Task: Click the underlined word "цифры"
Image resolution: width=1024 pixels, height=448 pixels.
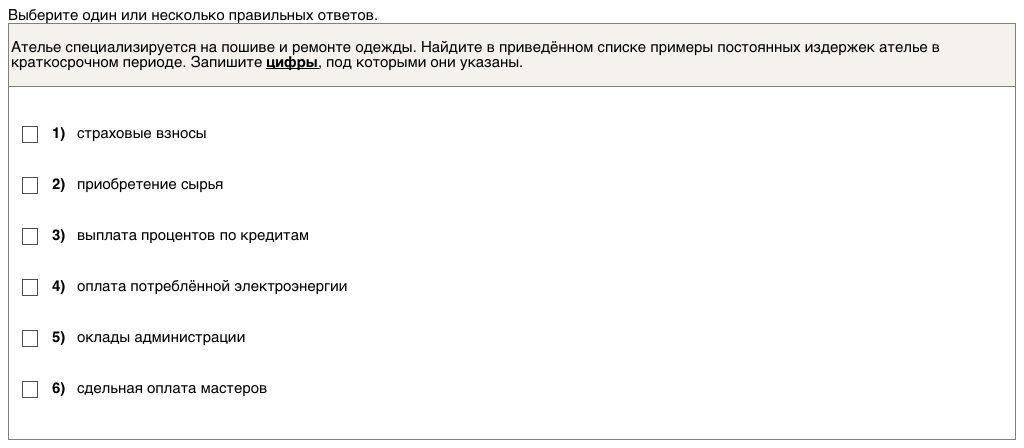Action: tap(292, 62)
